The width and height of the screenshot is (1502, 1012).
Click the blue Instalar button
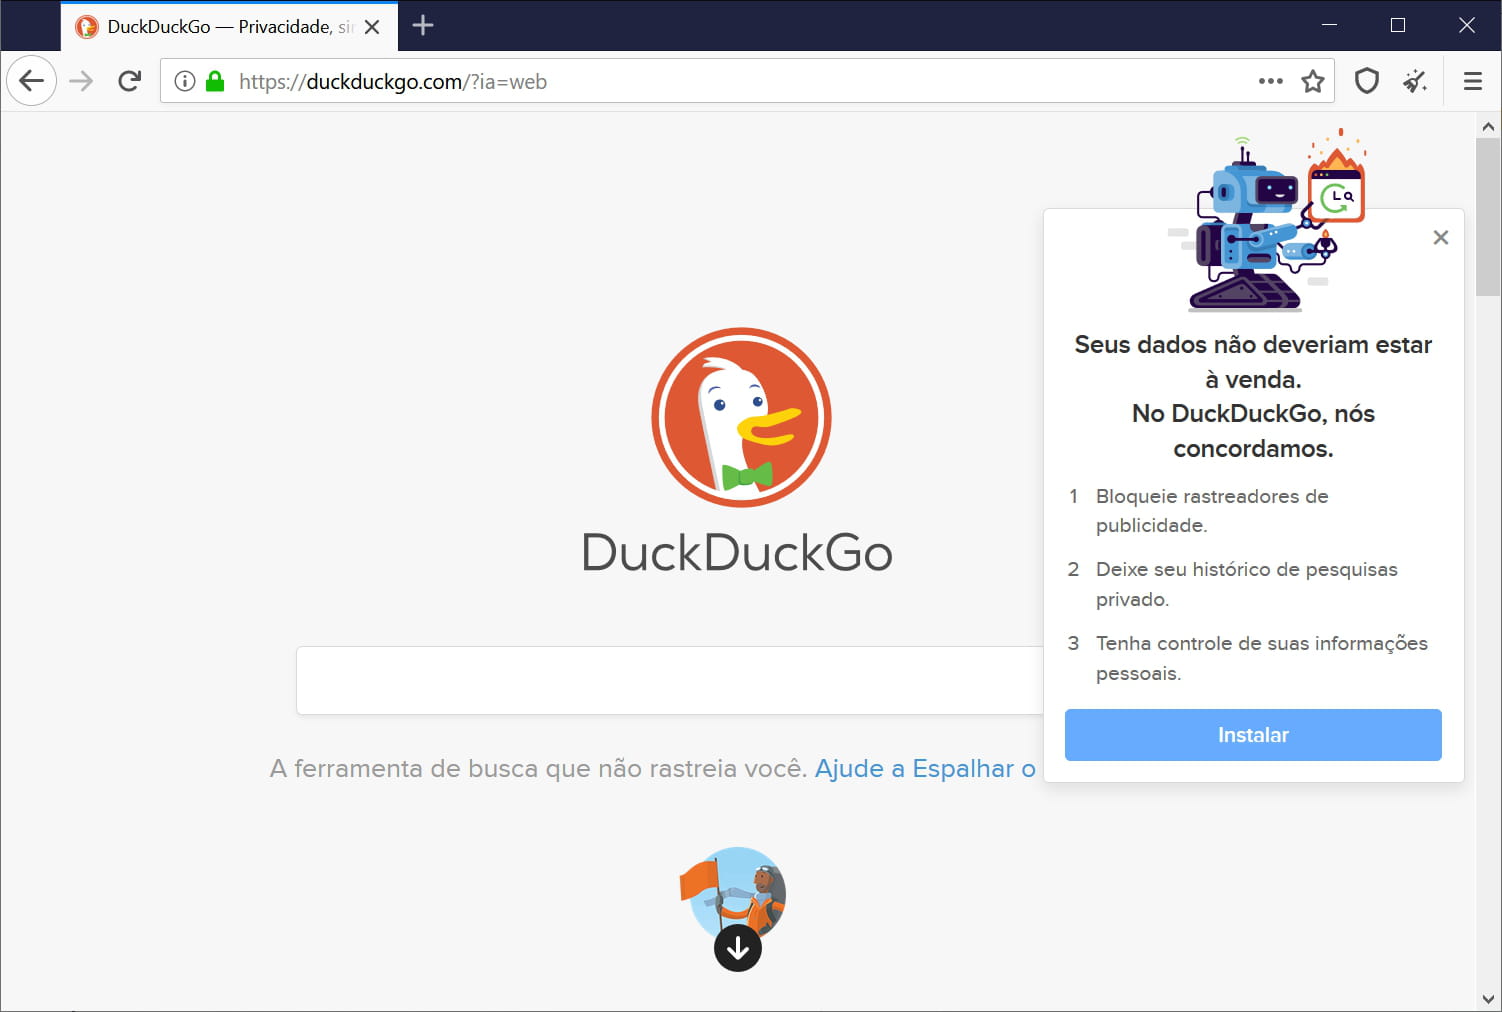tap(1252, 735)
